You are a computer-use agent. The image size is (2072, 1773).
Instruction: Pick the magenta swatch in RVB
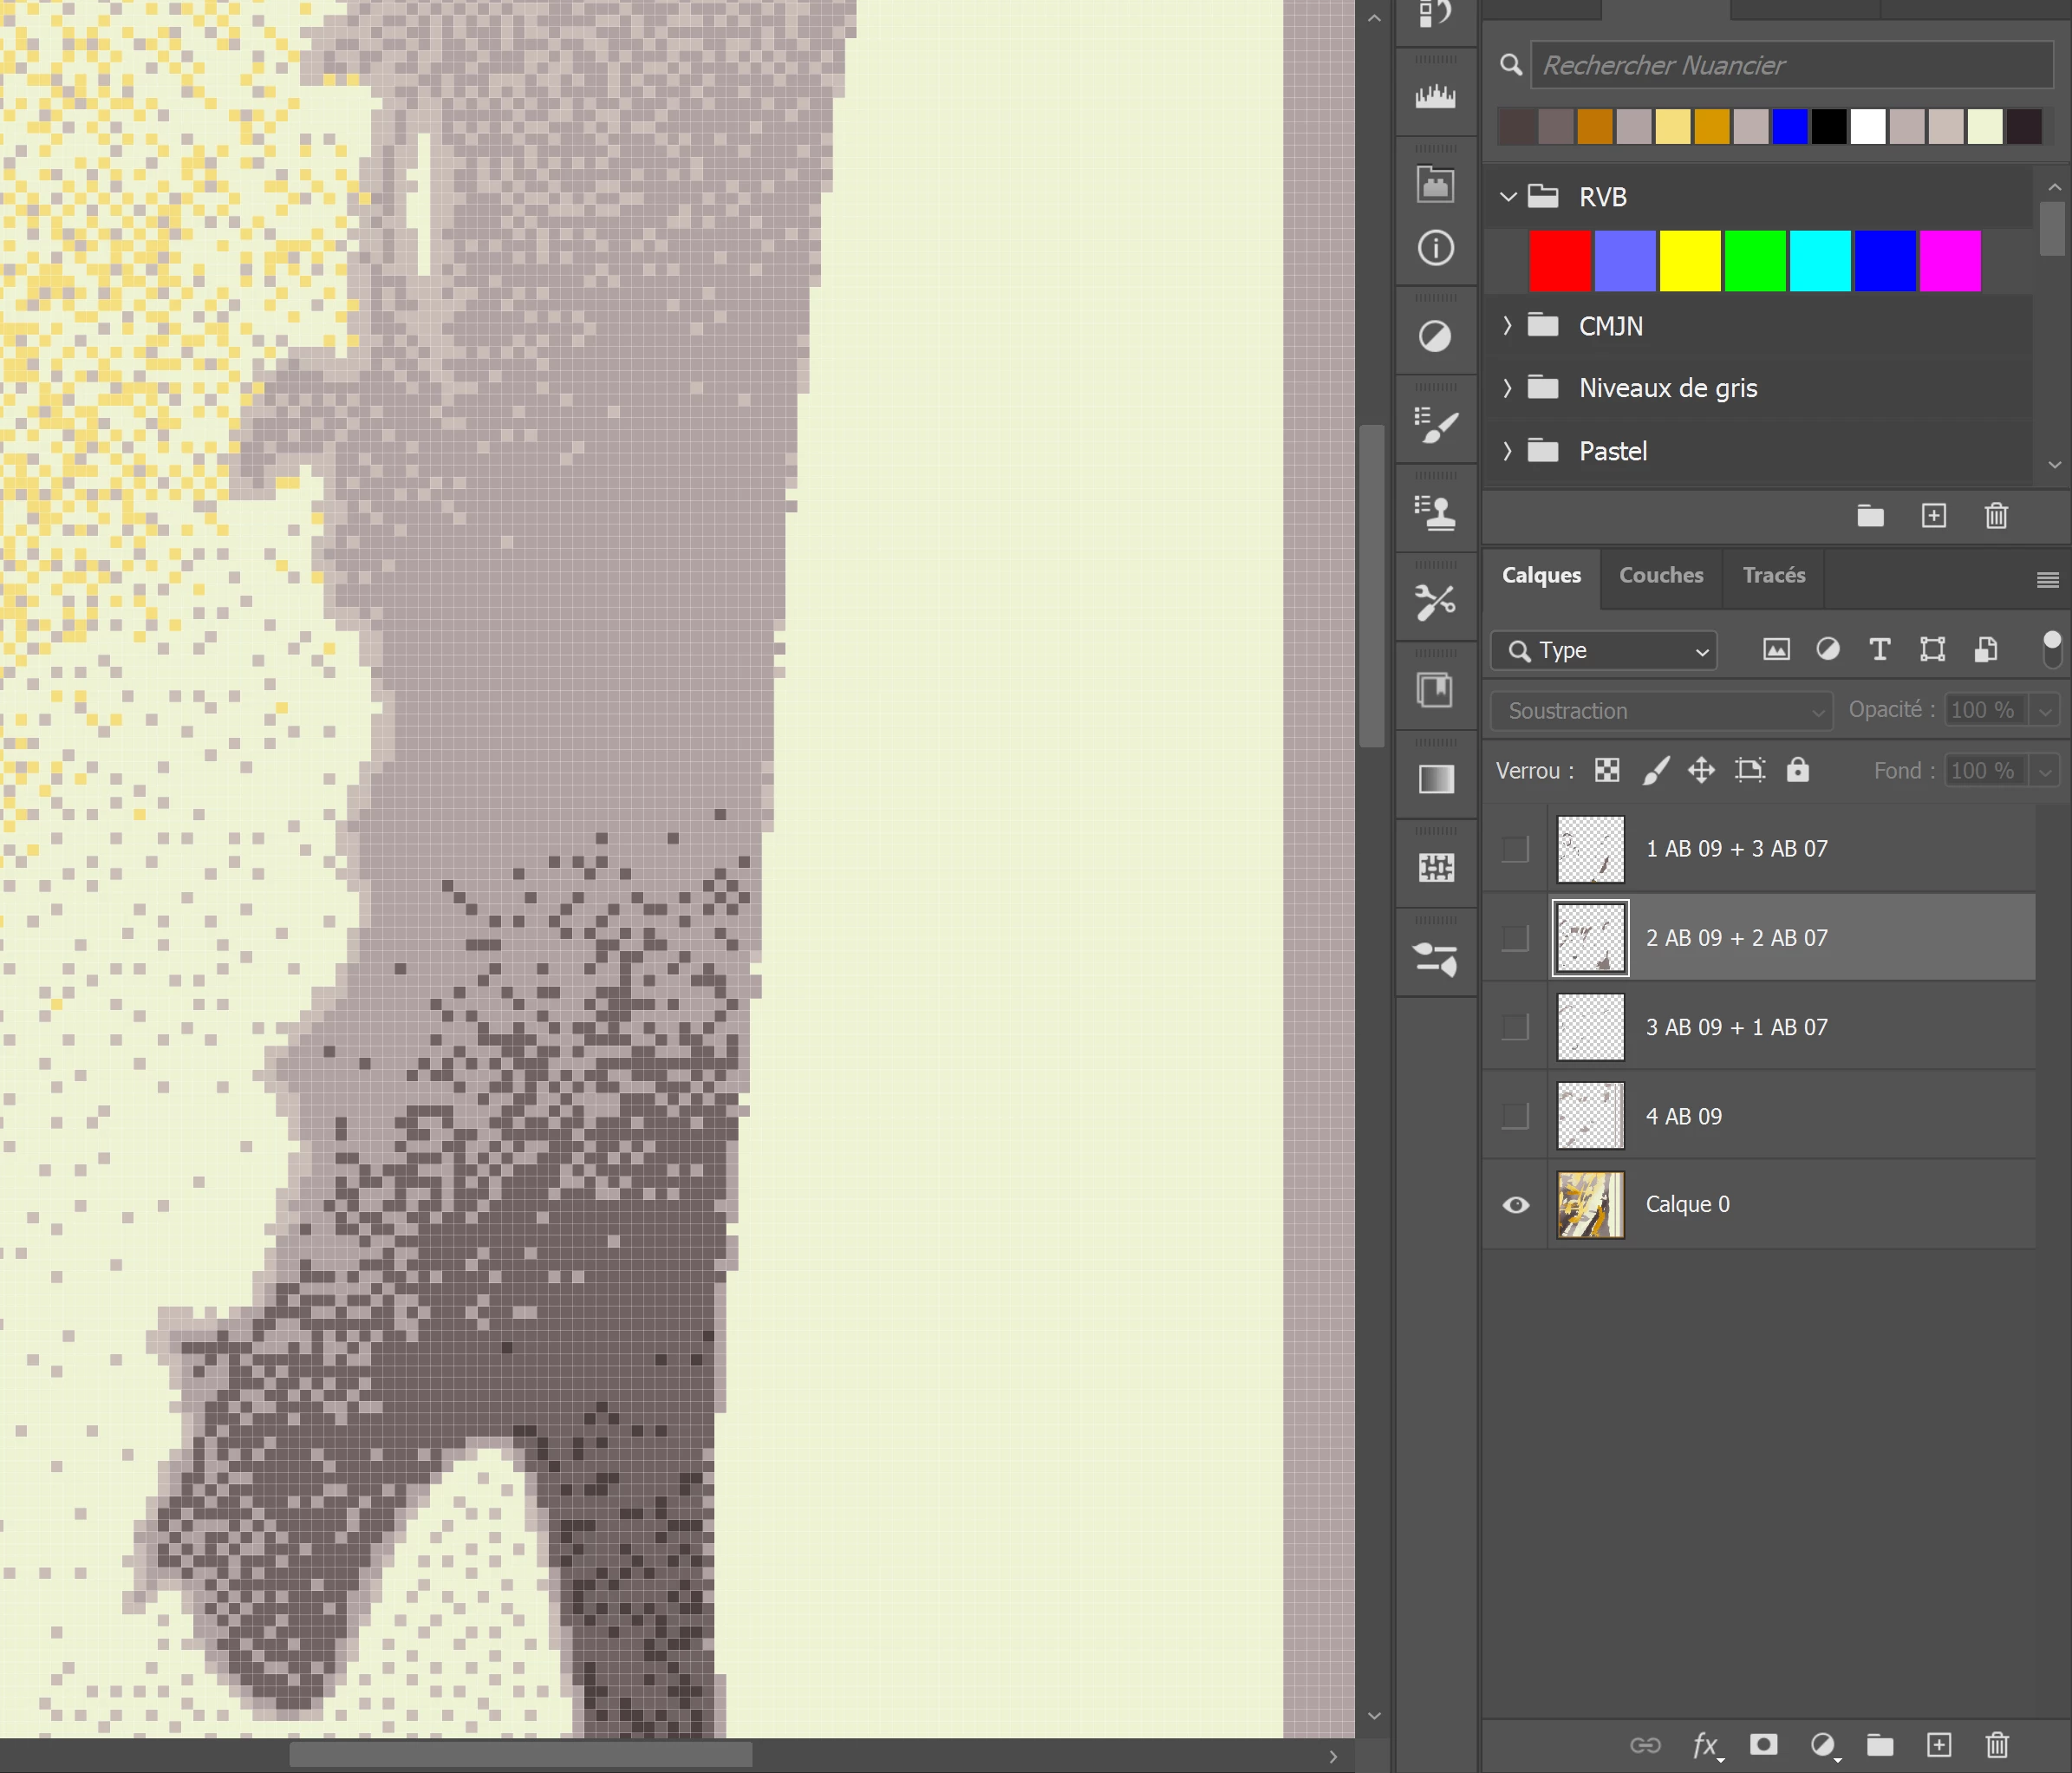pos(1949,261)
